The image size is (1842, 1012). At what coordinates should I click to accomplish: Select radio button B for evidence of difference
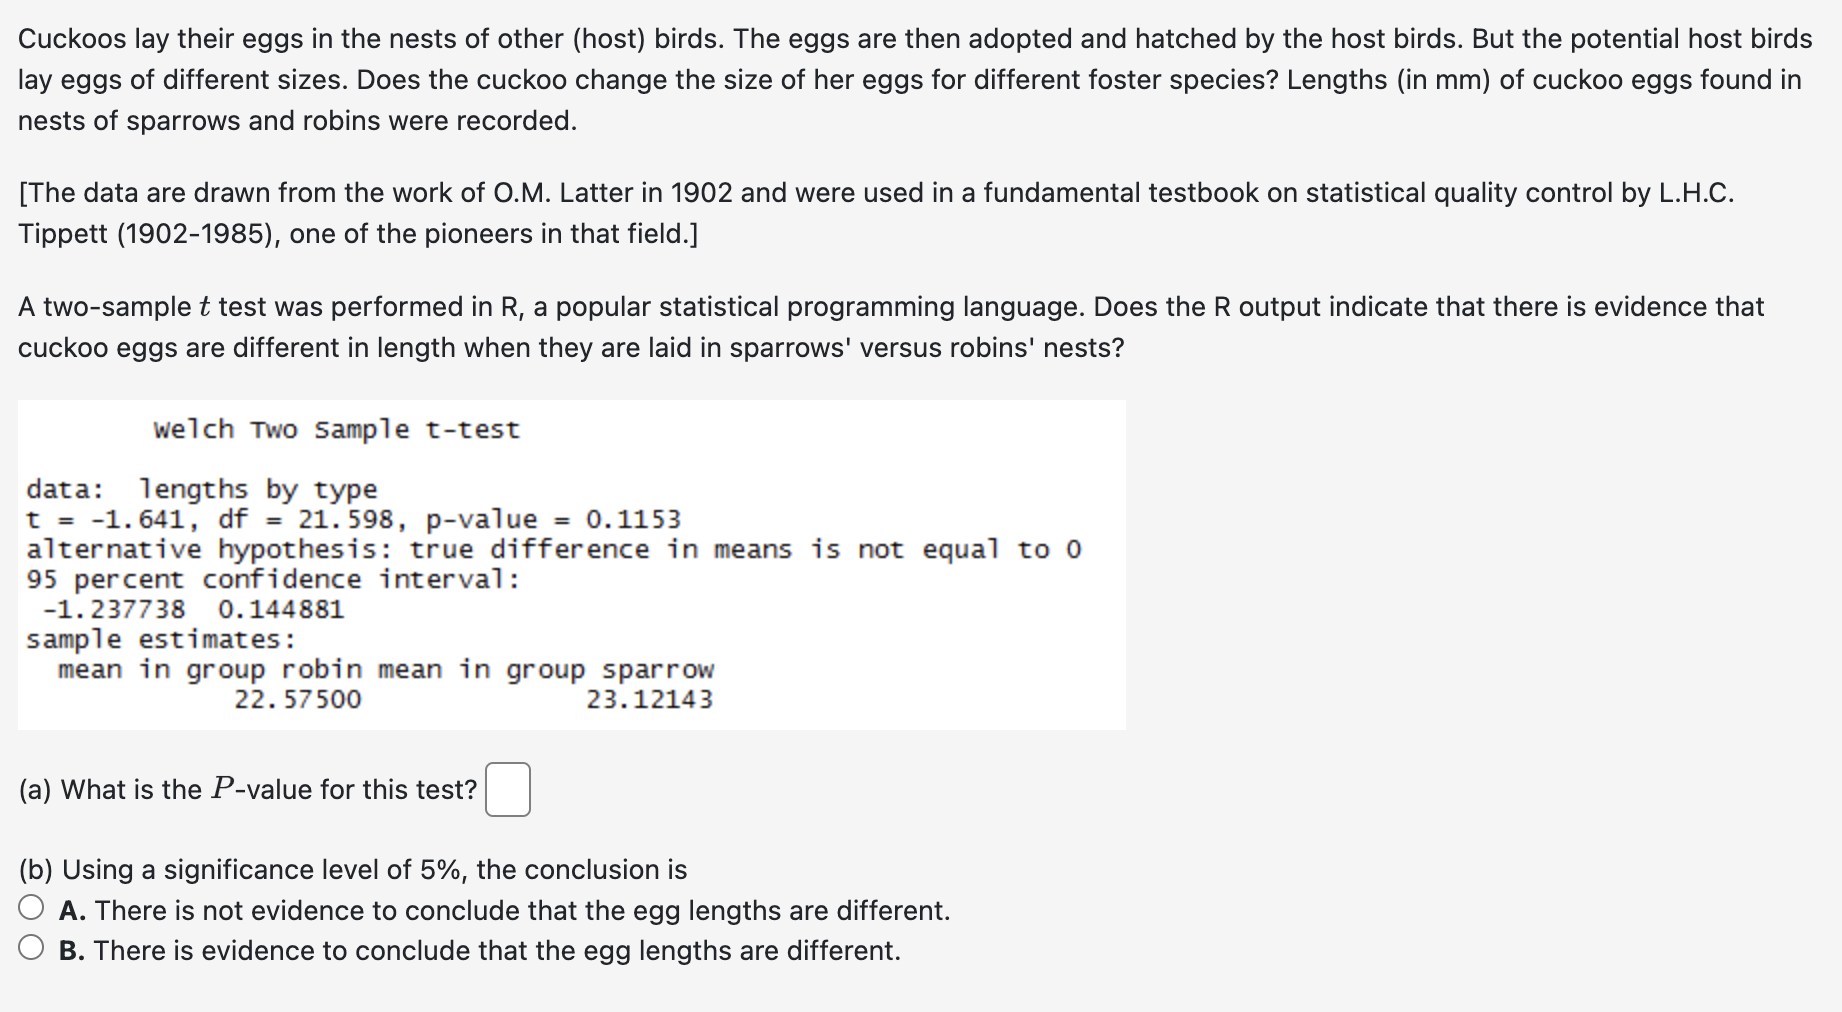[x=33, y=950]
